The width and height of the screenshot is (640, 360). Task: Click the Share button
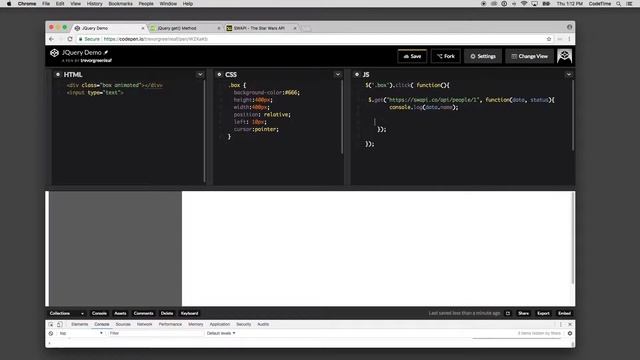click(524, 313)
